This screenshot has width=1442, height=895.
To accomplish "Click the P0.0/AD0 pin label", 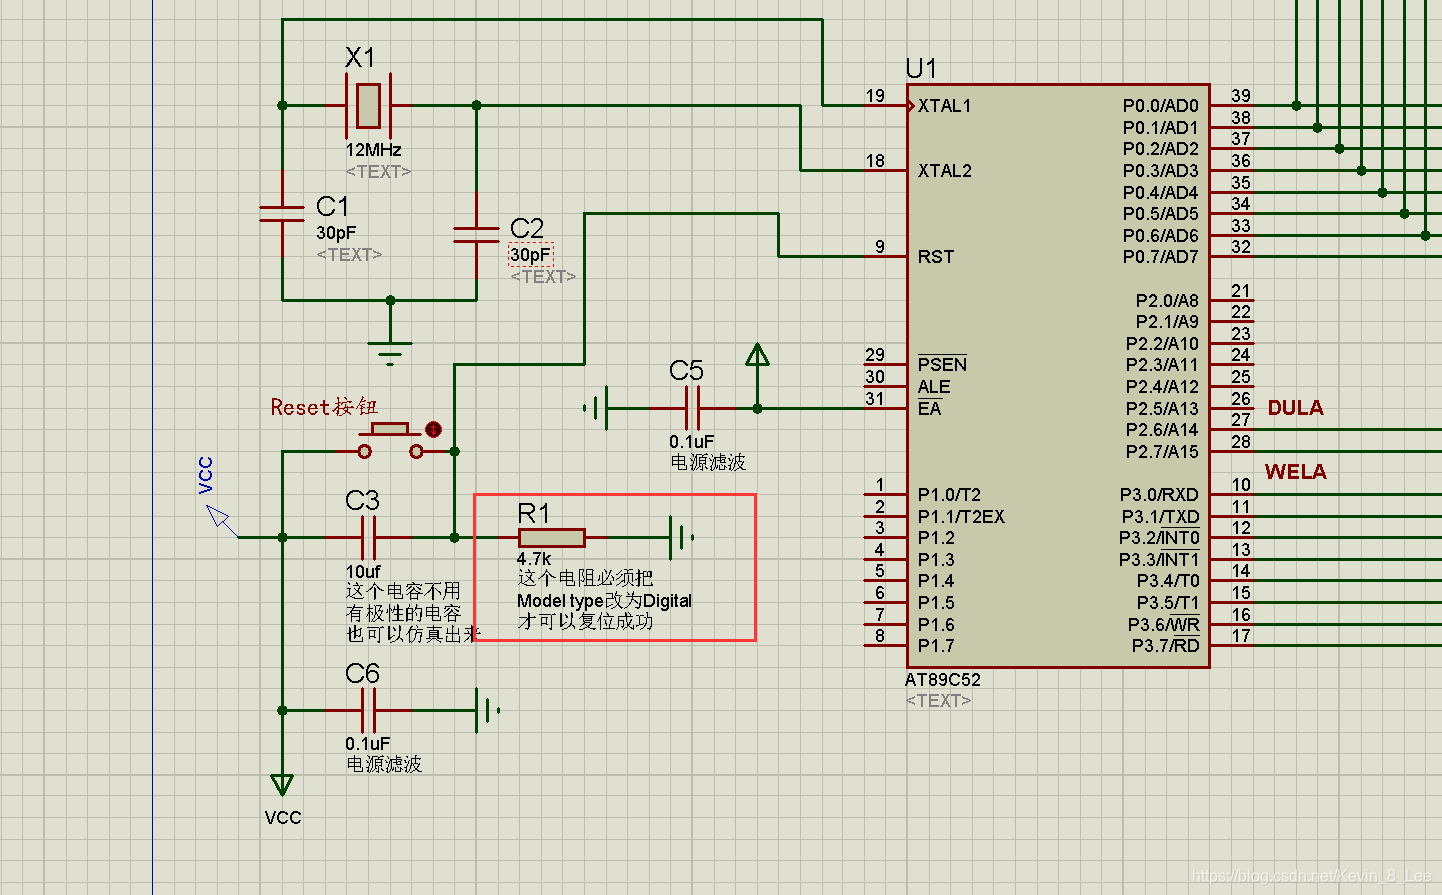I will coord(1160,106).
